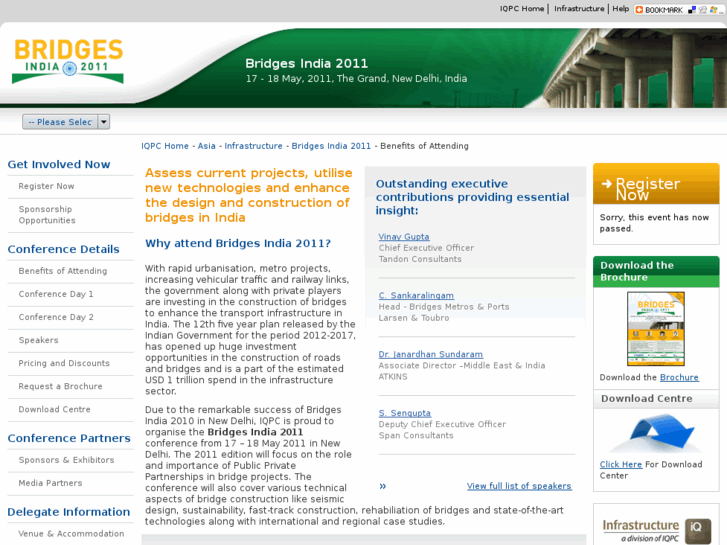Click the Delegate Information heading
The image size is (727, 545).
click(x=69, y=512)
